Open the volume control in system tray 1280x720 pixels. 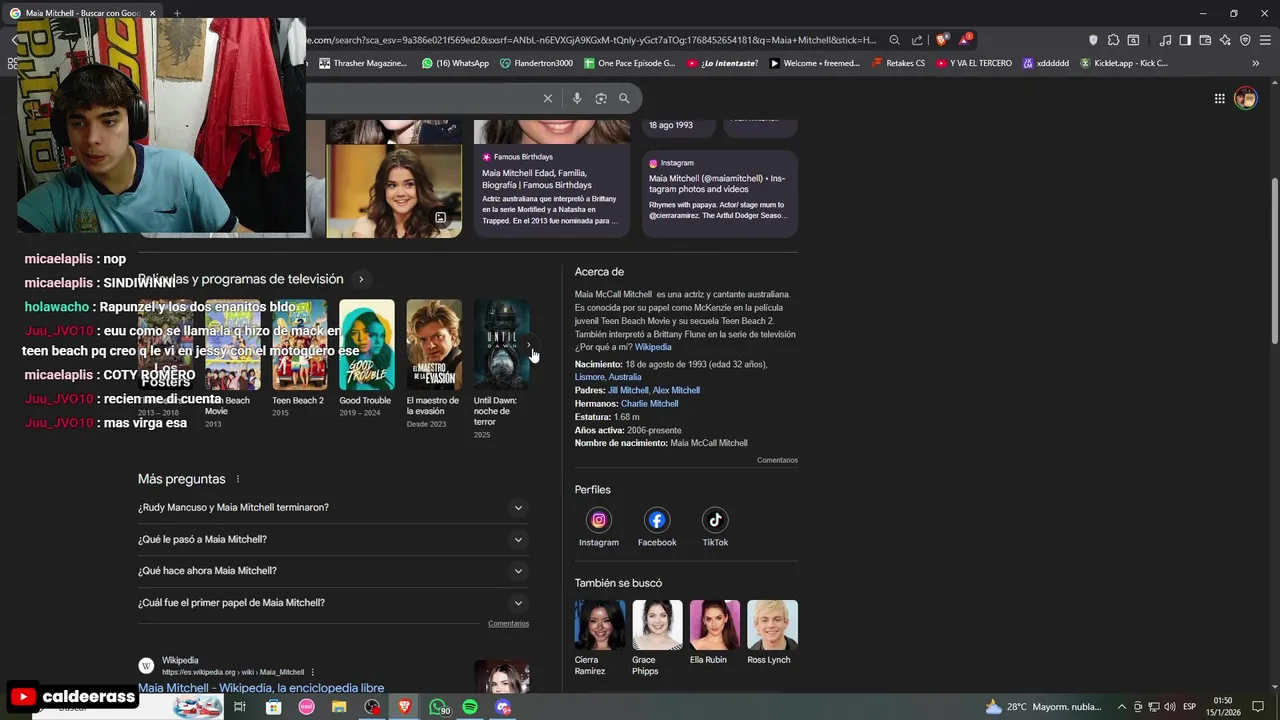click(x=1170, y=707)
